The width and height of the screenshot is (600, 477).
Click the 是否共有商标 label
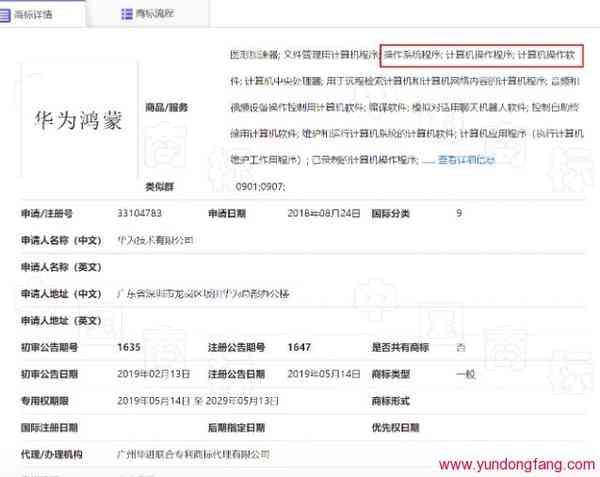coord(400,347)
